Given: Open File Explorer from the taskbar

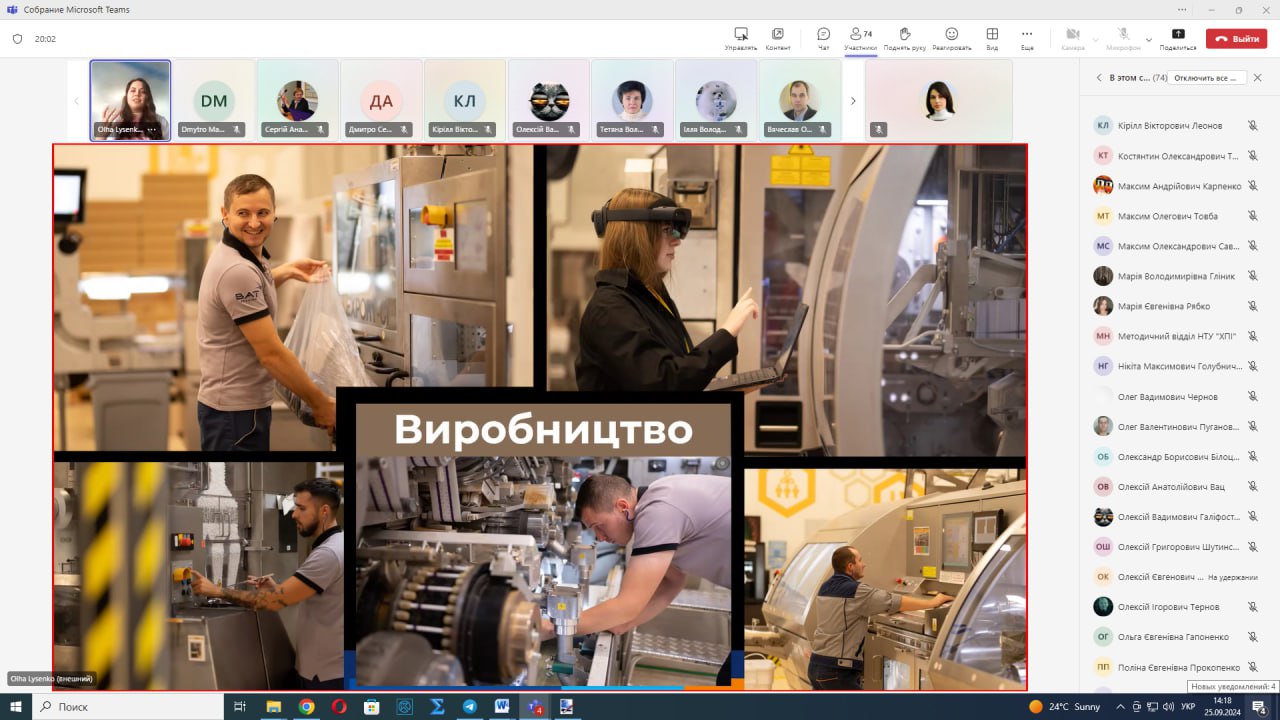Looking at the screenshot, I should [x=273, y=706].
